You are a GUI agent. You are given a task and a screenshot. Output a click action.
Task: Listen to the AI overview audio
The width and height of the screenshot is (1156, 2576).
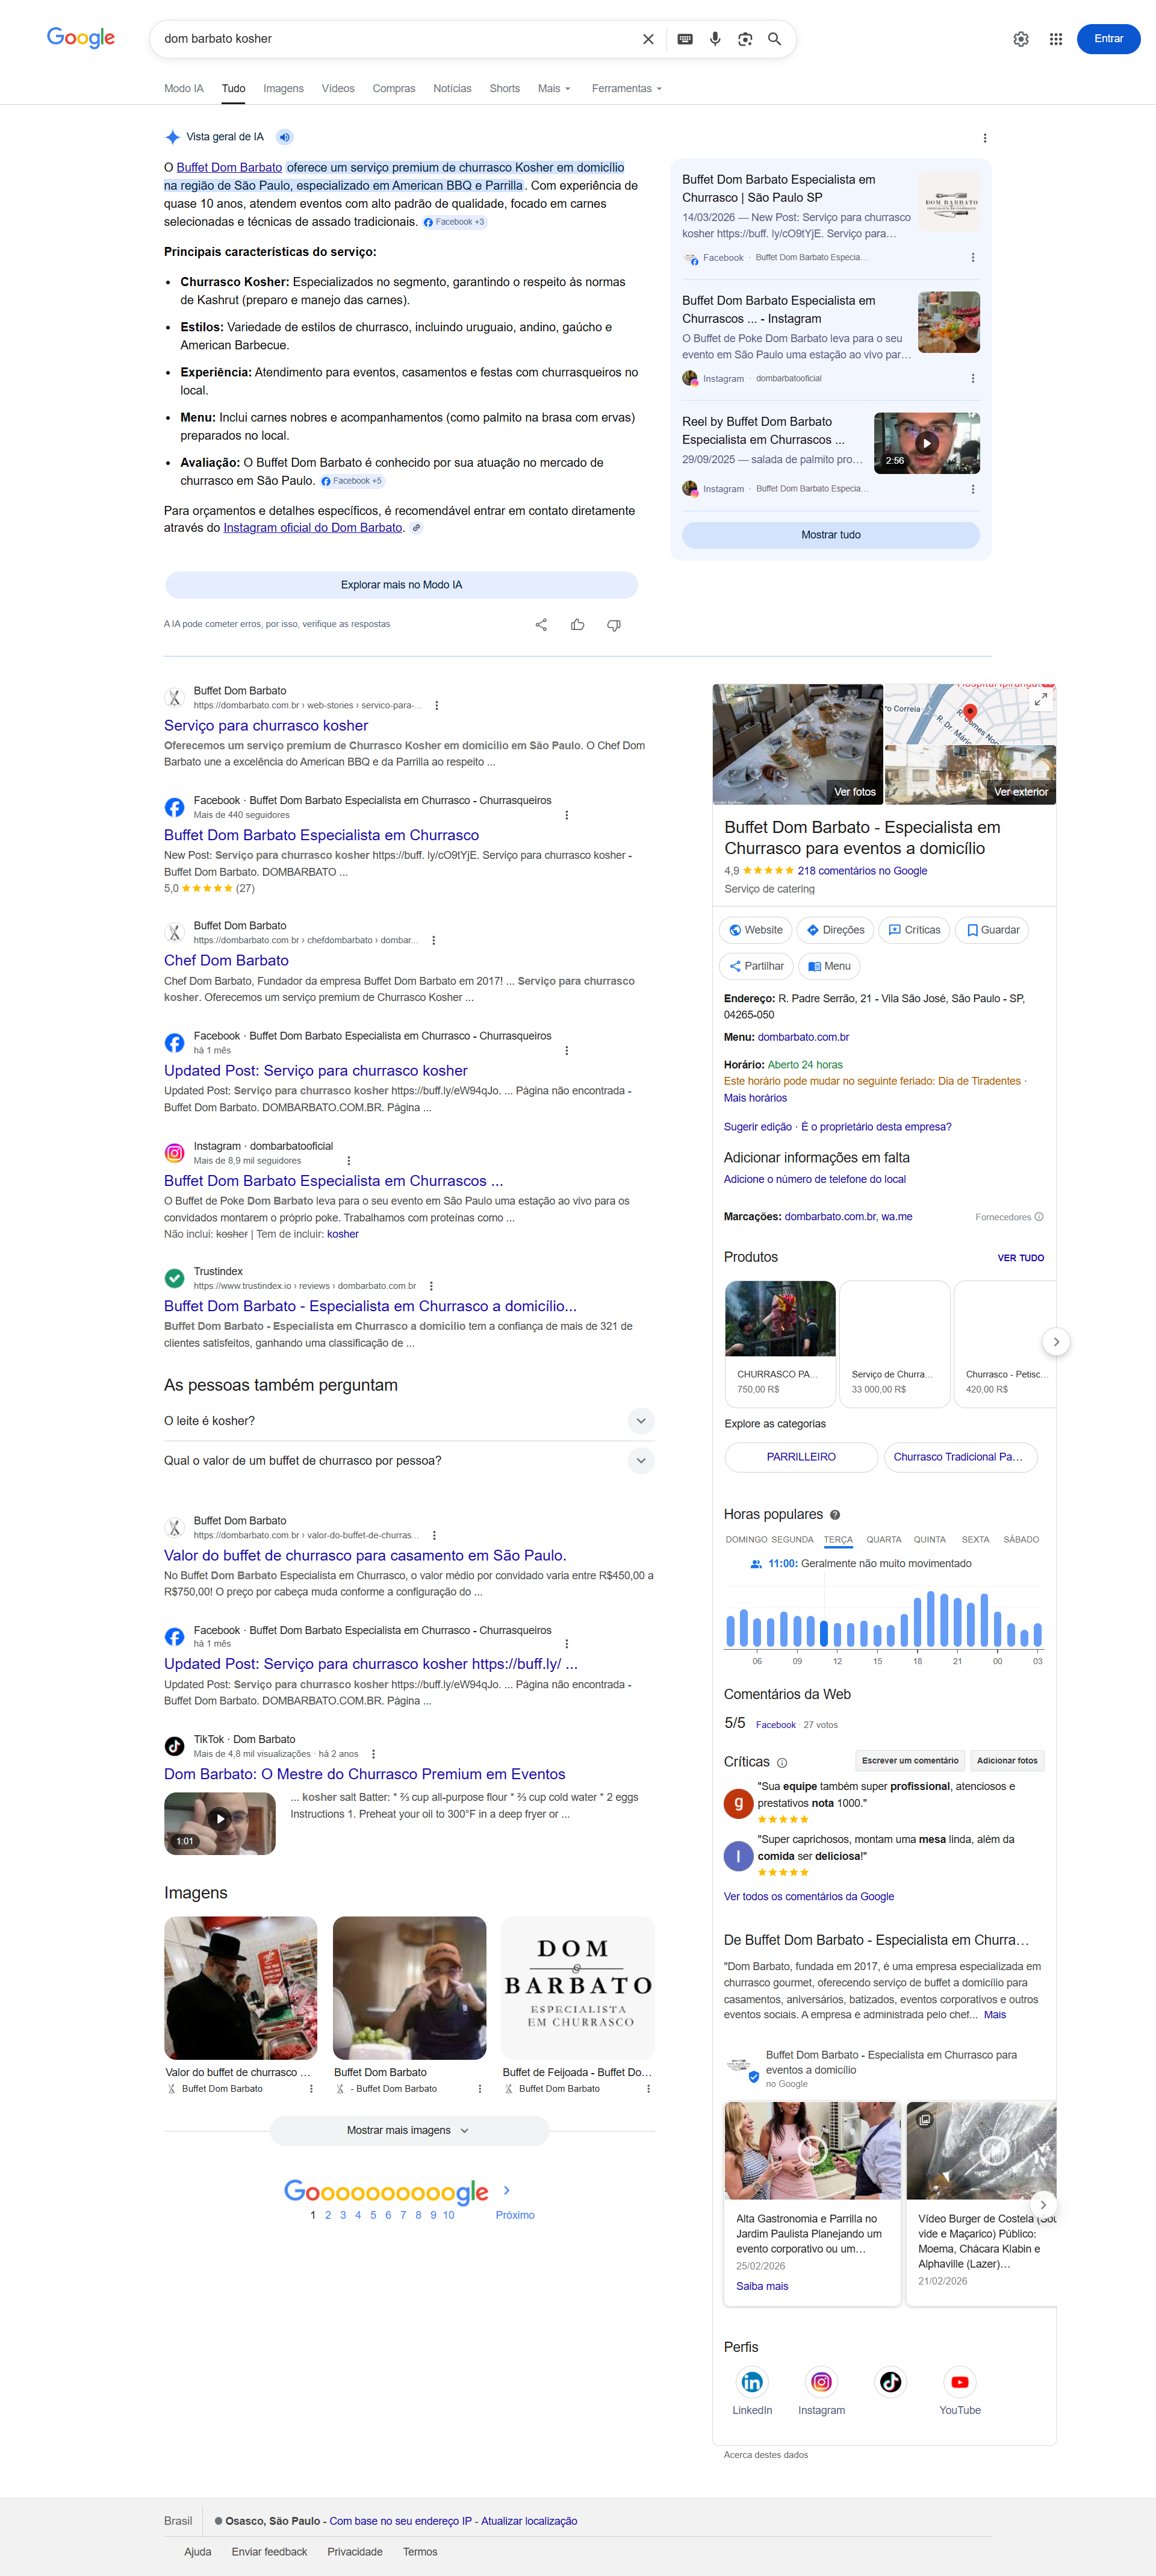coord(285,137)
